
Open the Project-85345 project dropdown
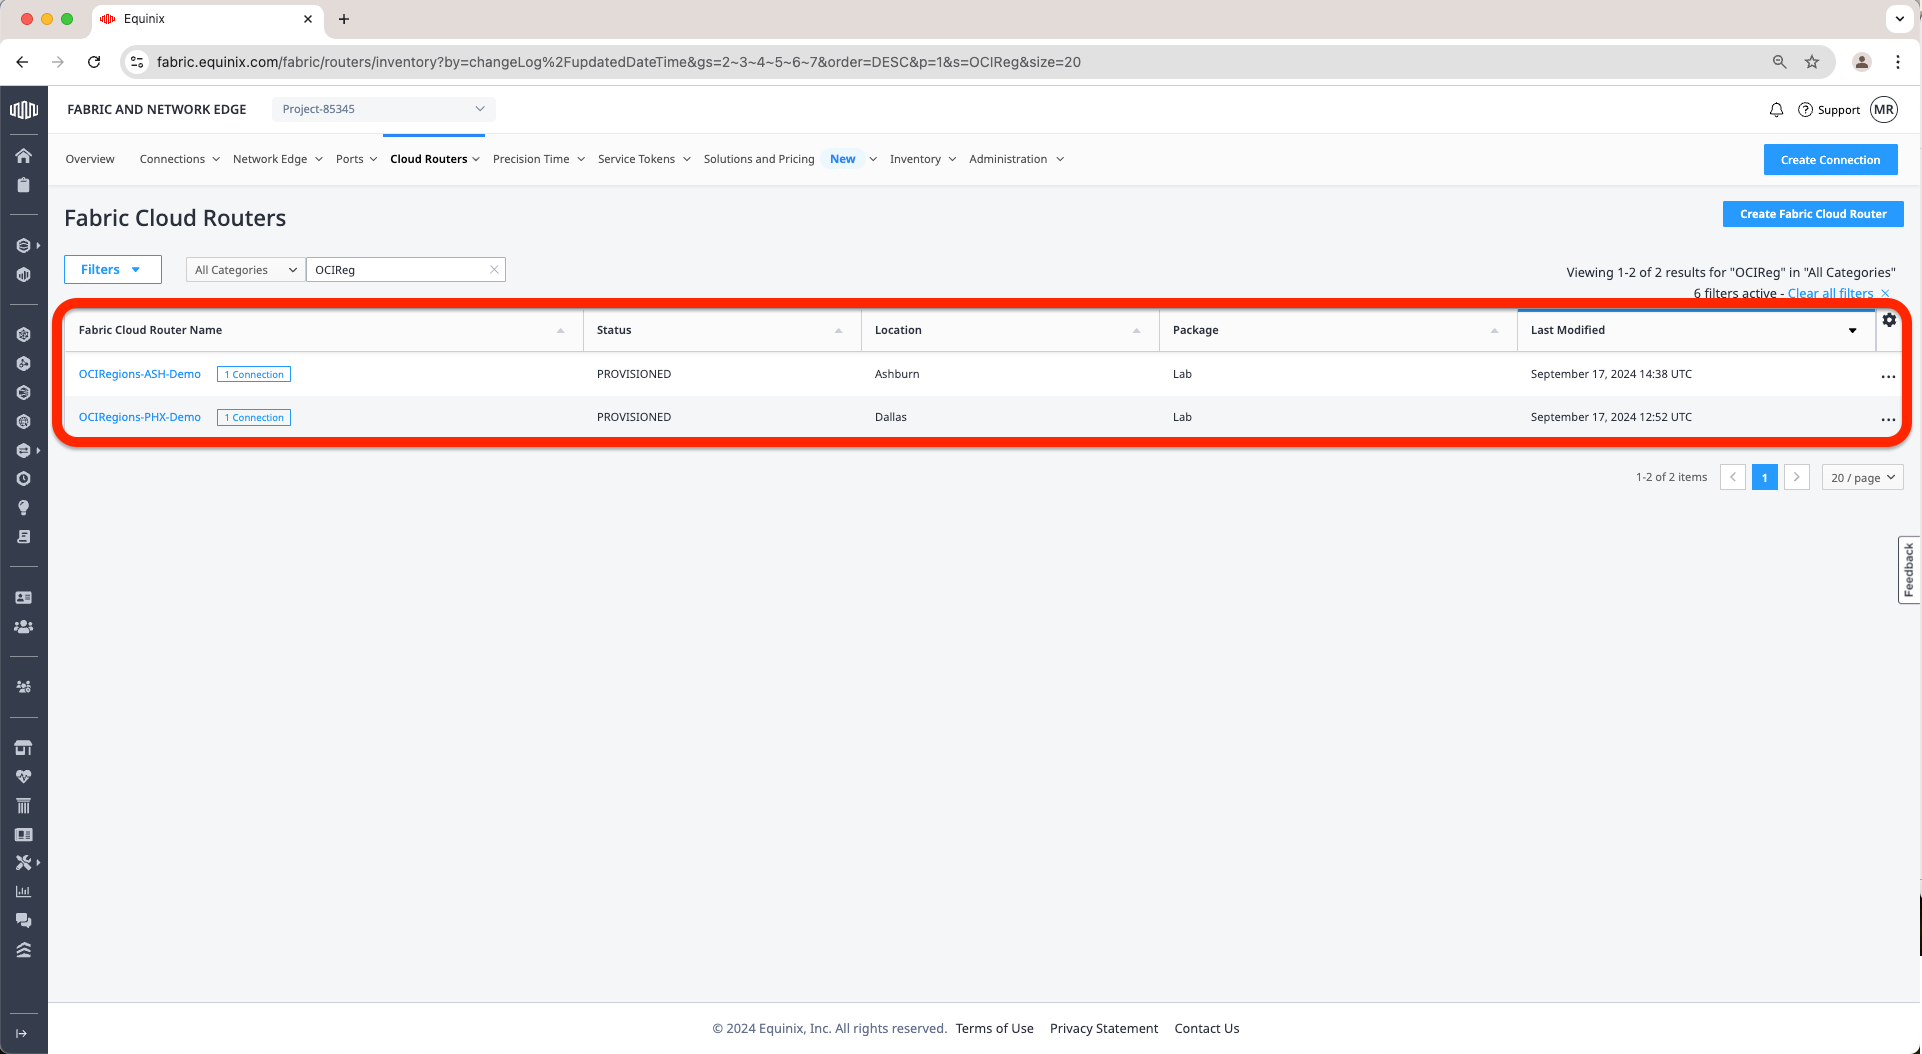coord(383,109)
